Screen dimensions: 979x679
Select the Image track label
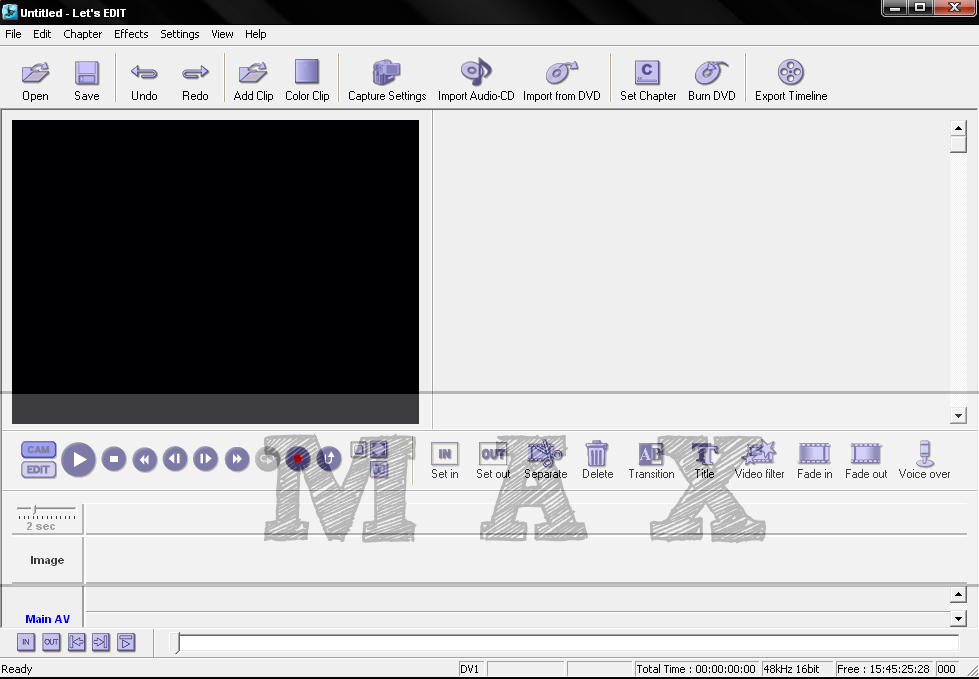tap(47, 560)
